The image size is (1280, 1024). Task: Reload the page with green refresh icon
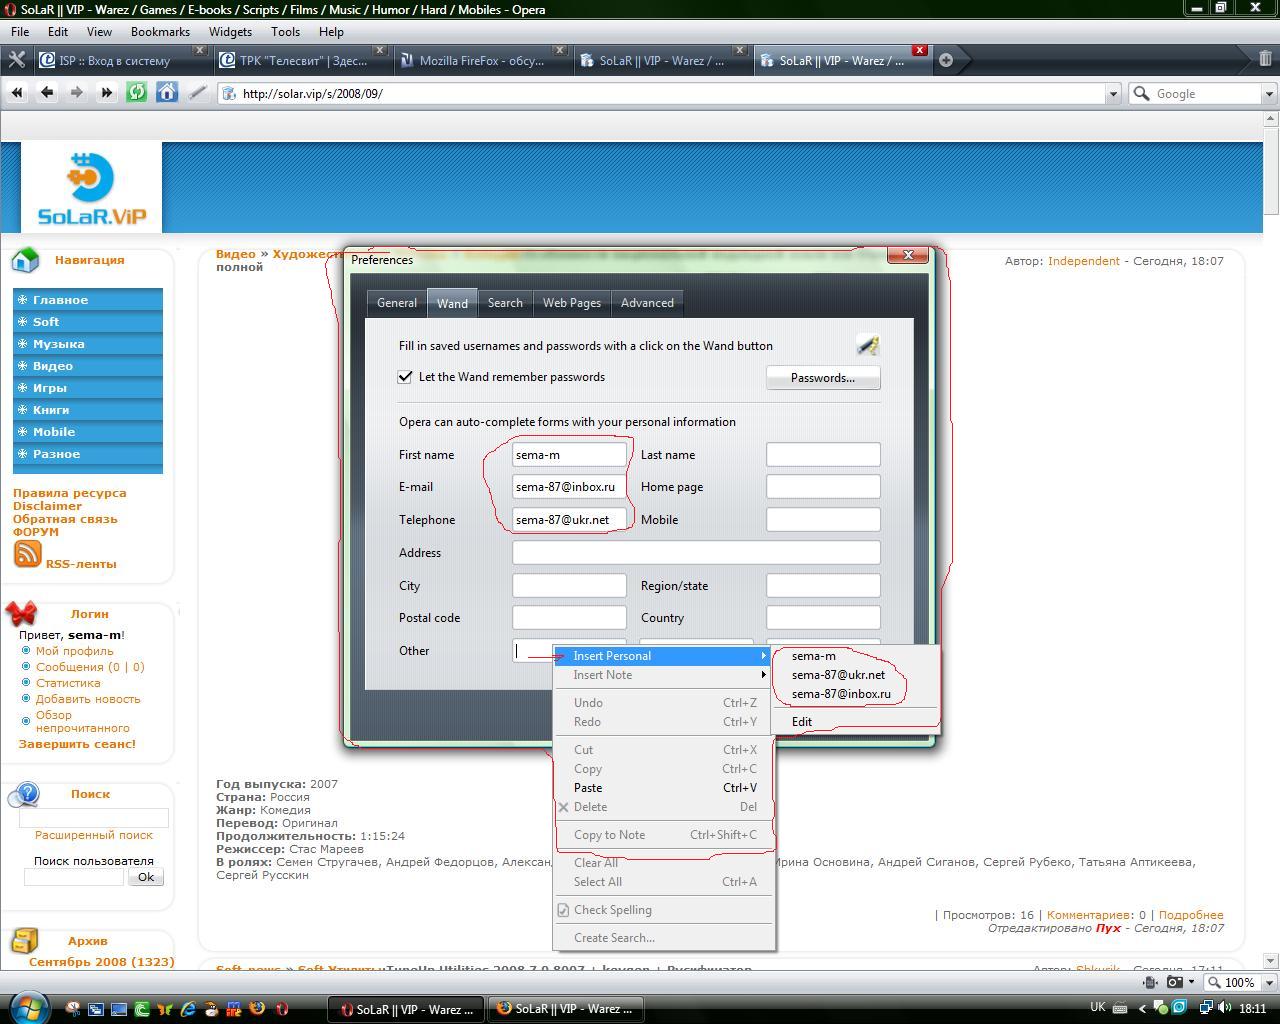(136, 93)
